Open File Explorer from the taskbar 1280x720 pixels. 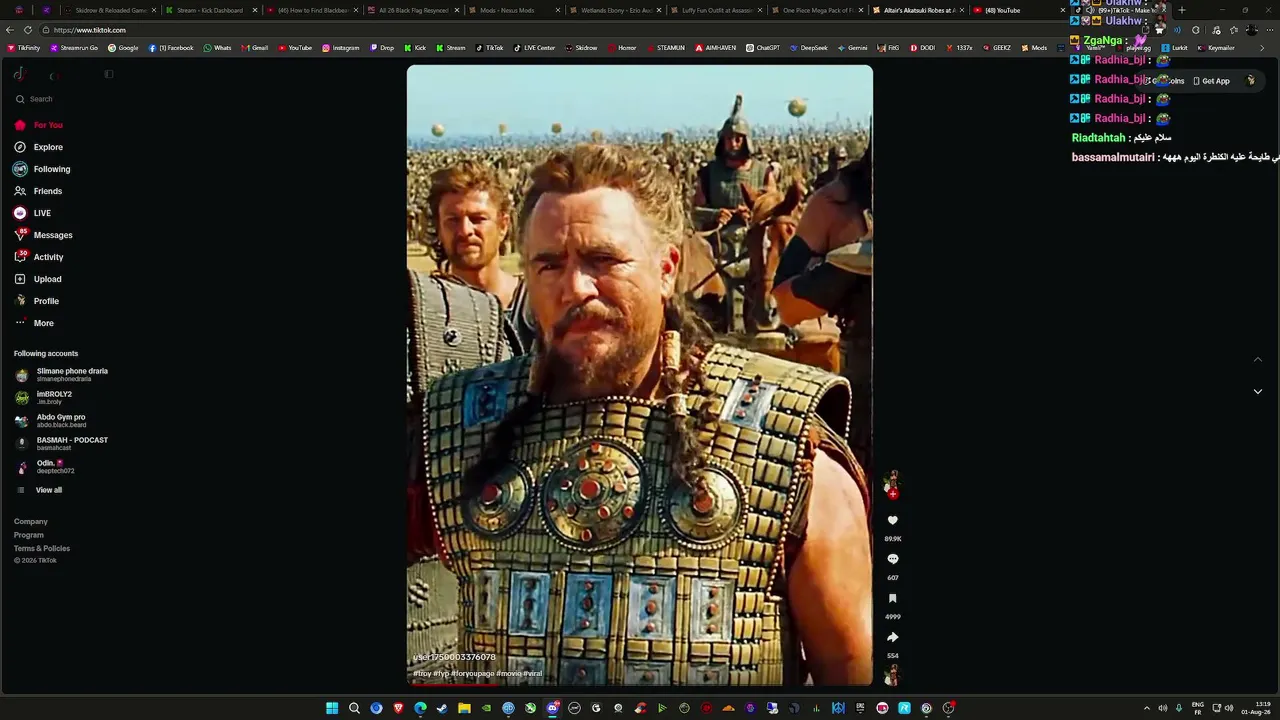coord(464,708)
